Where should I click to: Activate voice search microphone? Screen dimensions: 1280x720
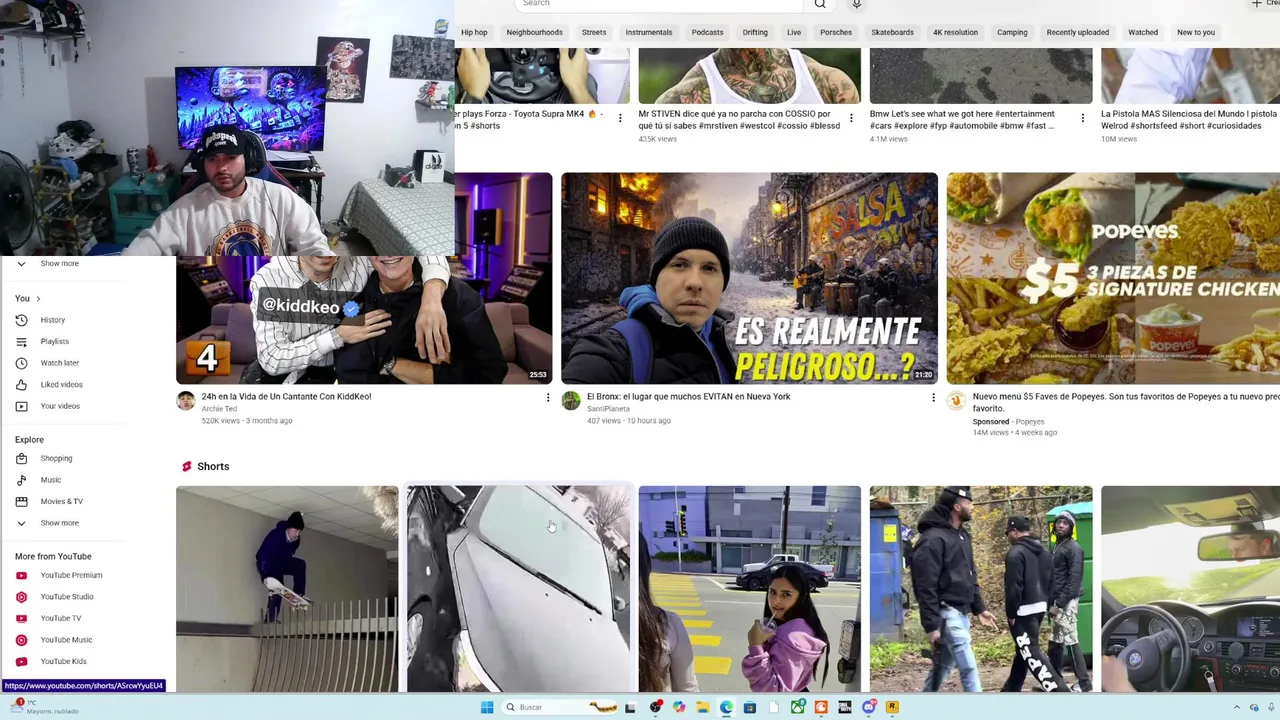point(856,4)
